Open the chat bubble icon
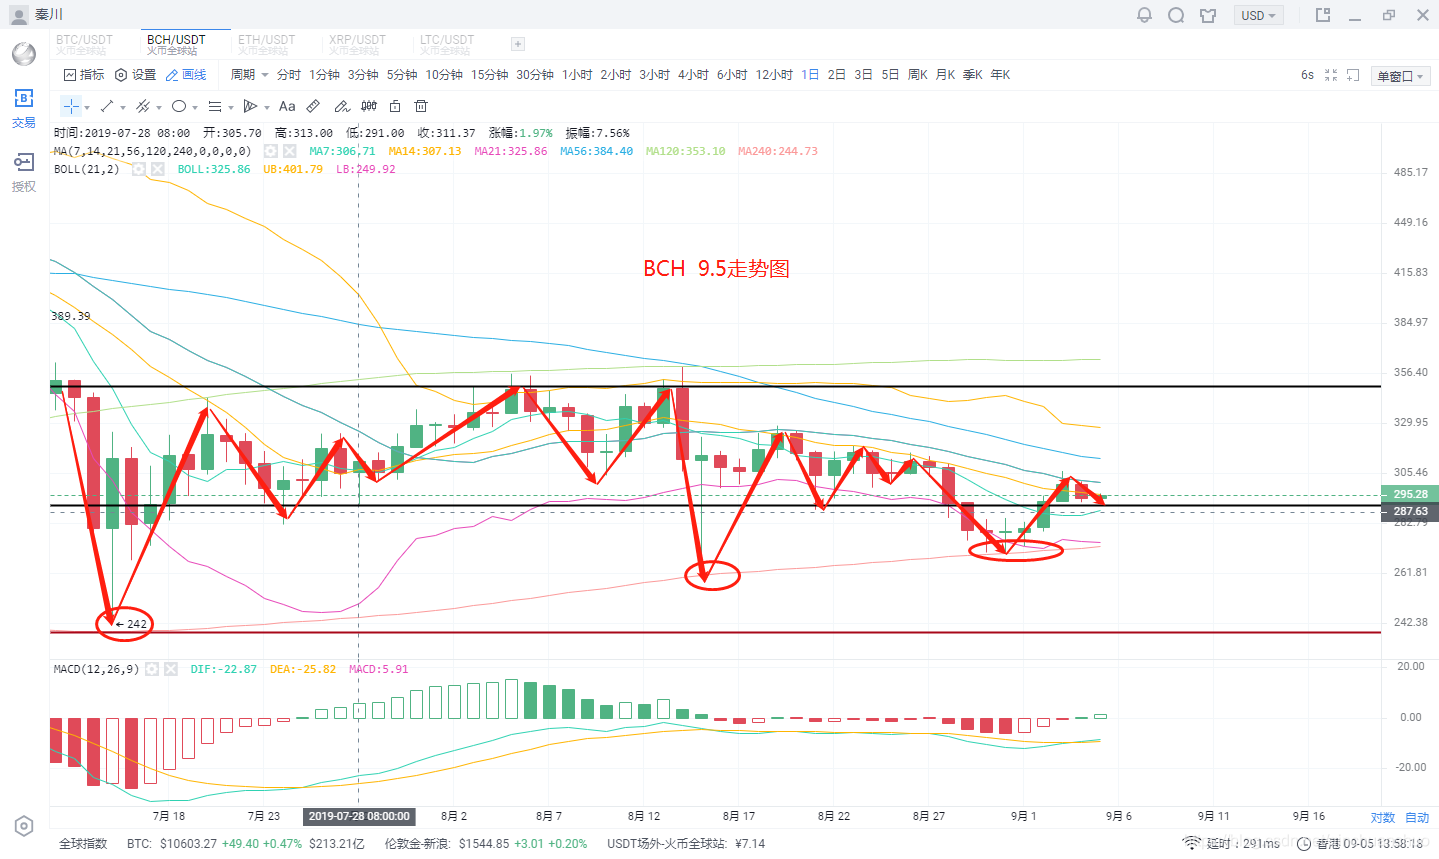This screenshot has width=1439, height=859. point(1177,15)
